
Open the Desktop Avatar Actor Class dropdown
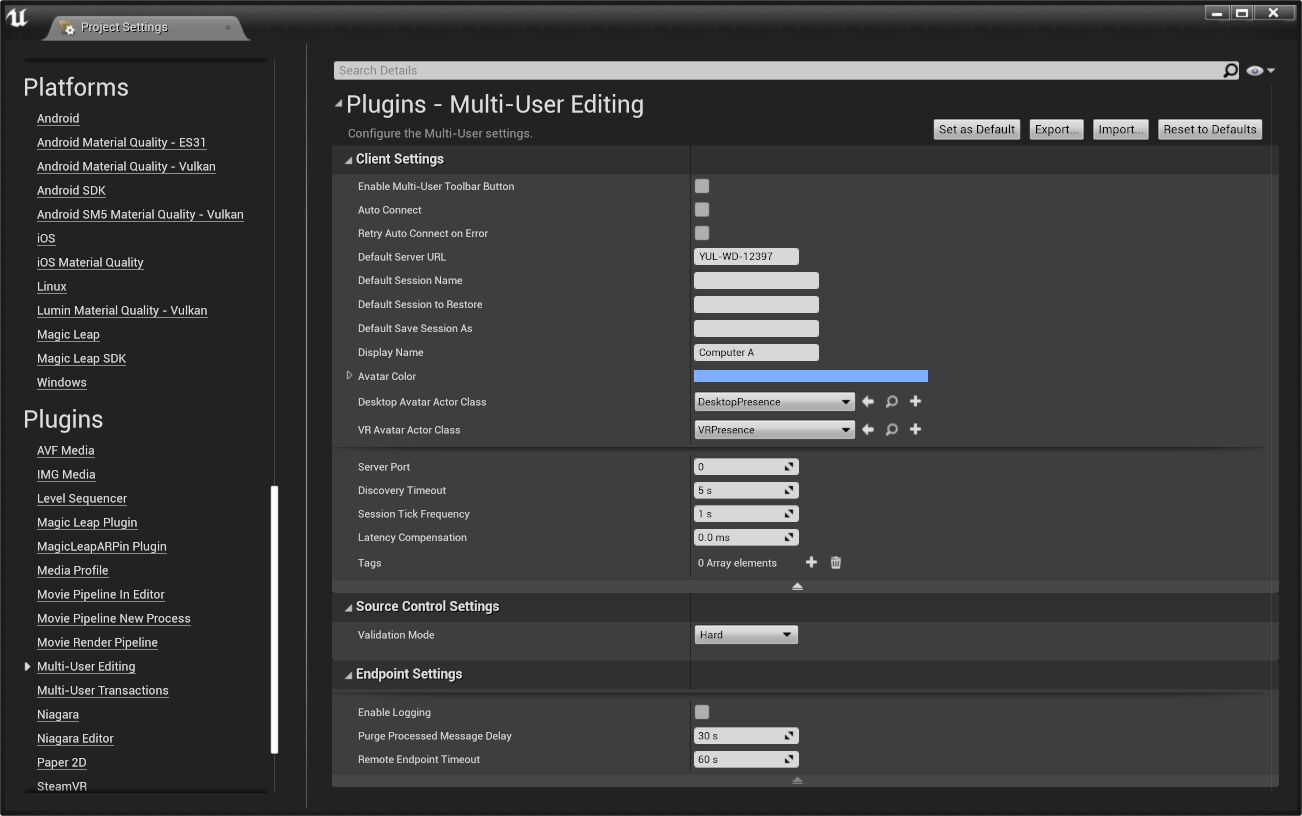click(774, 402)
